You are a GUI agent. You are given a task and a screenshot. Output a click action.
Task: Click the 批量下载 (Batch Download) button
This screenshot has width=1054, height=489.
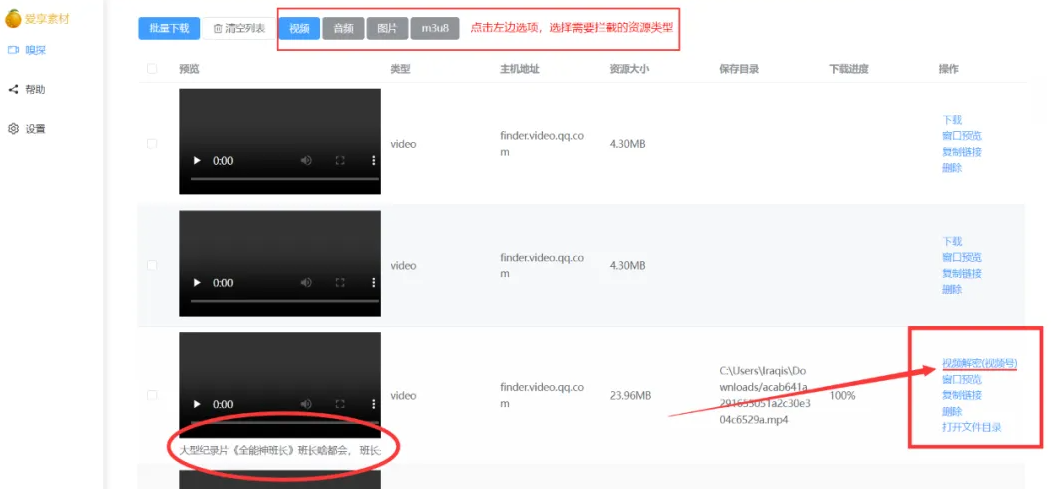pos(169,29)
